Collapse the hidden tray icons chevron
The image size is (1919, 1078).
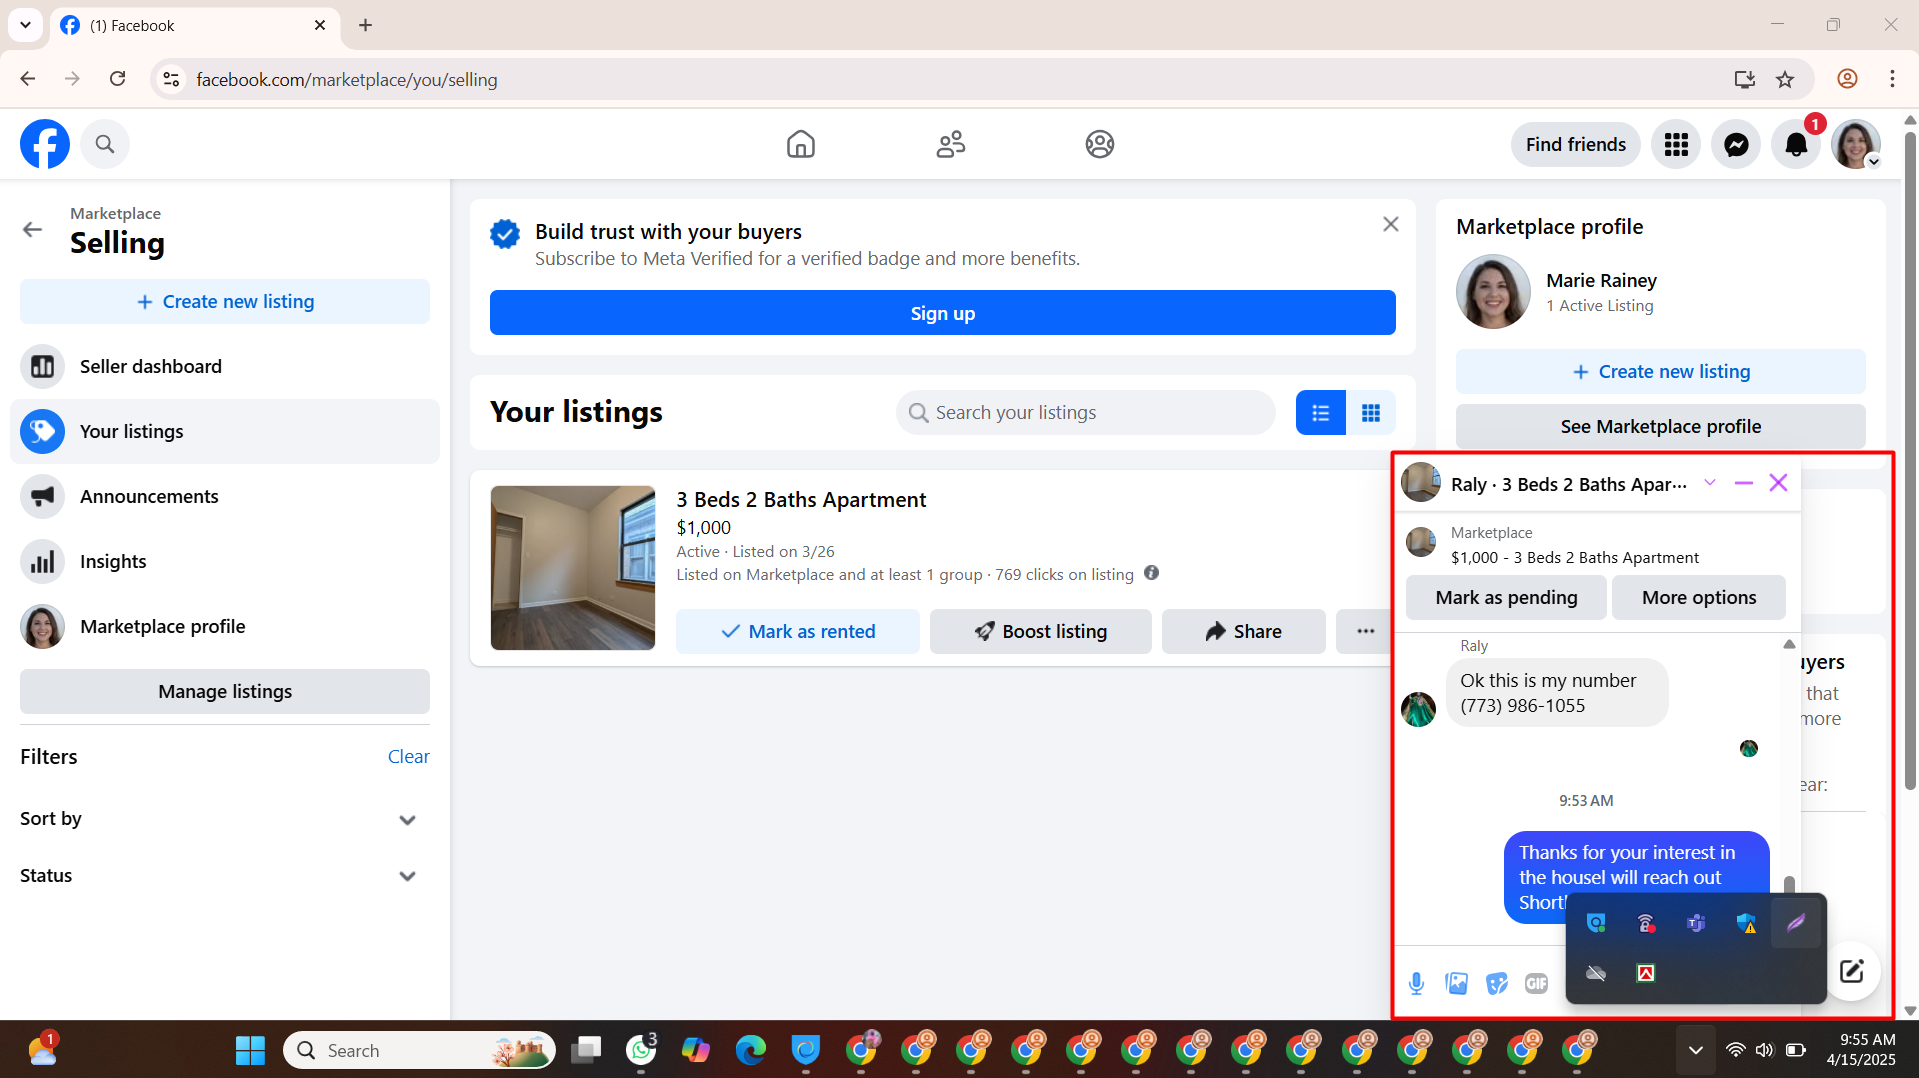[x=1695, y=1050]
